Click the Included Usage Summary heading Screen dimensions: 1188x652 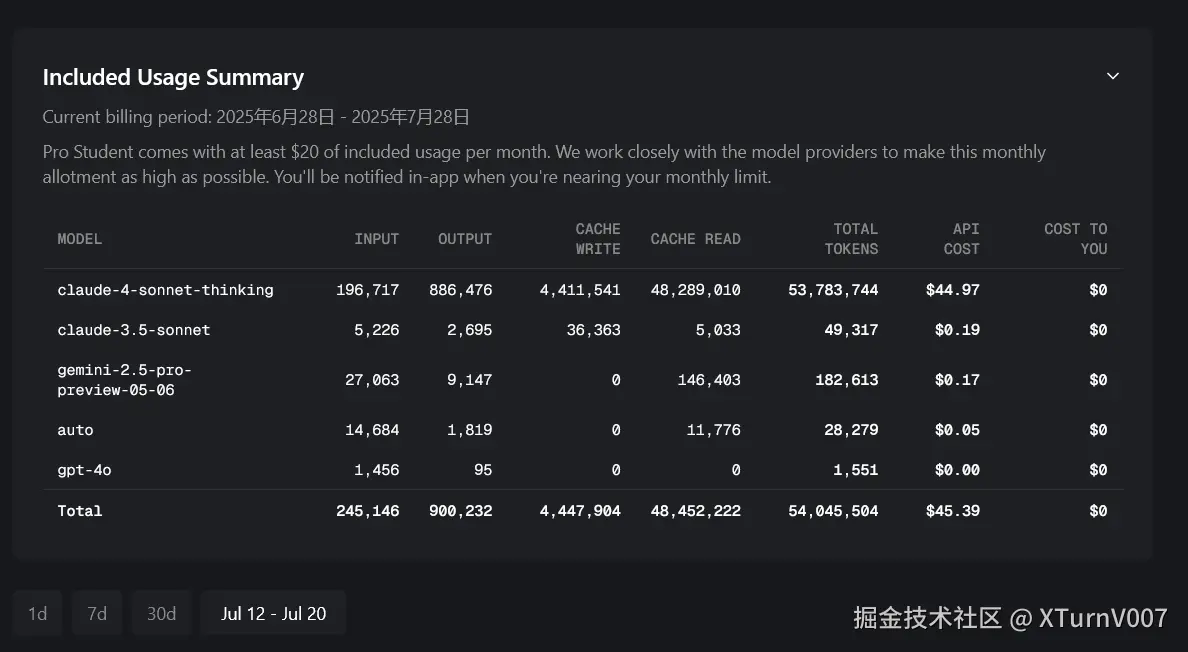173,77
